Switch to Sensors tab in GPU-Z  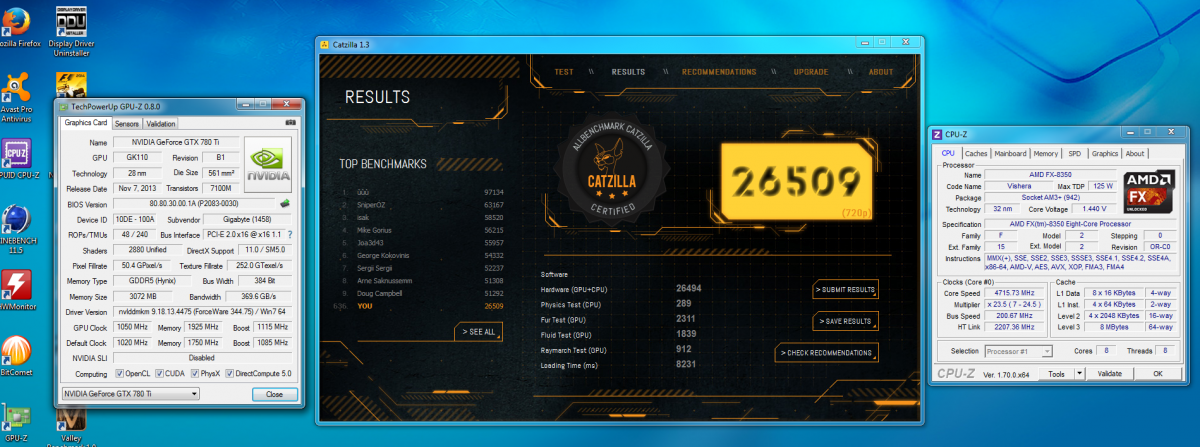127,124
